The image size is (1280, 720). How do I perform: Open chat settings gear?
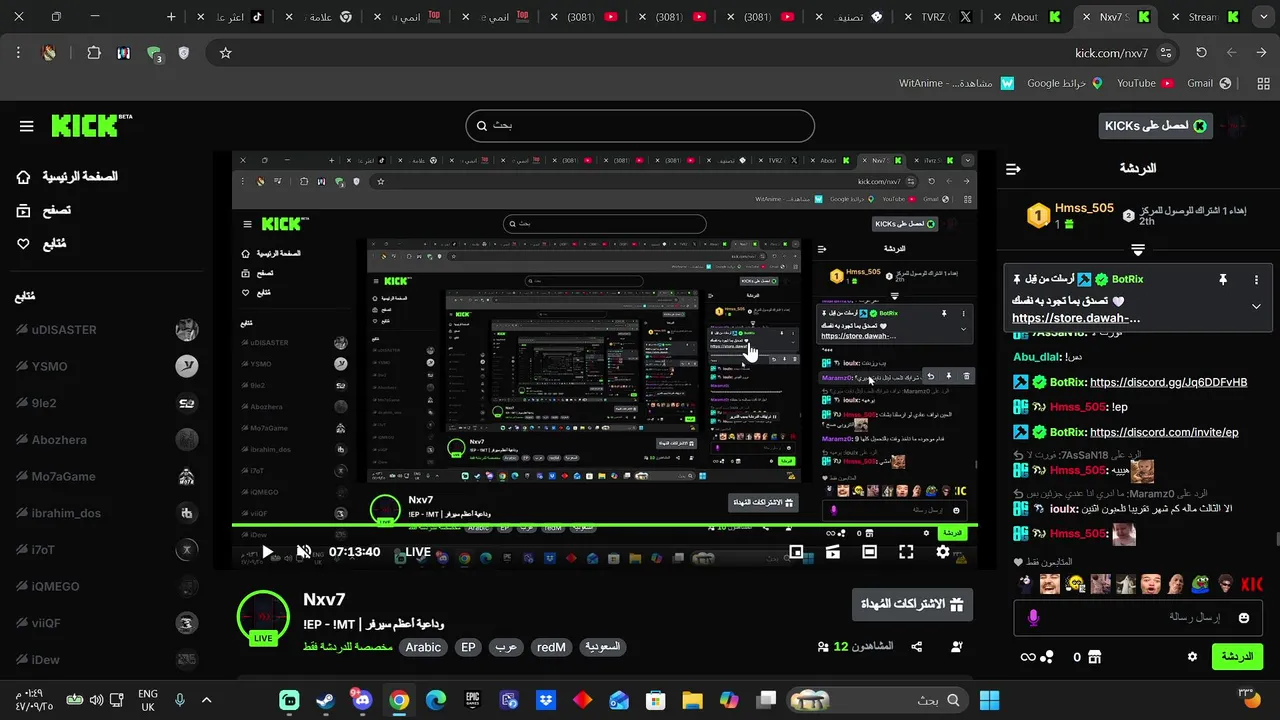[1192, 657]
